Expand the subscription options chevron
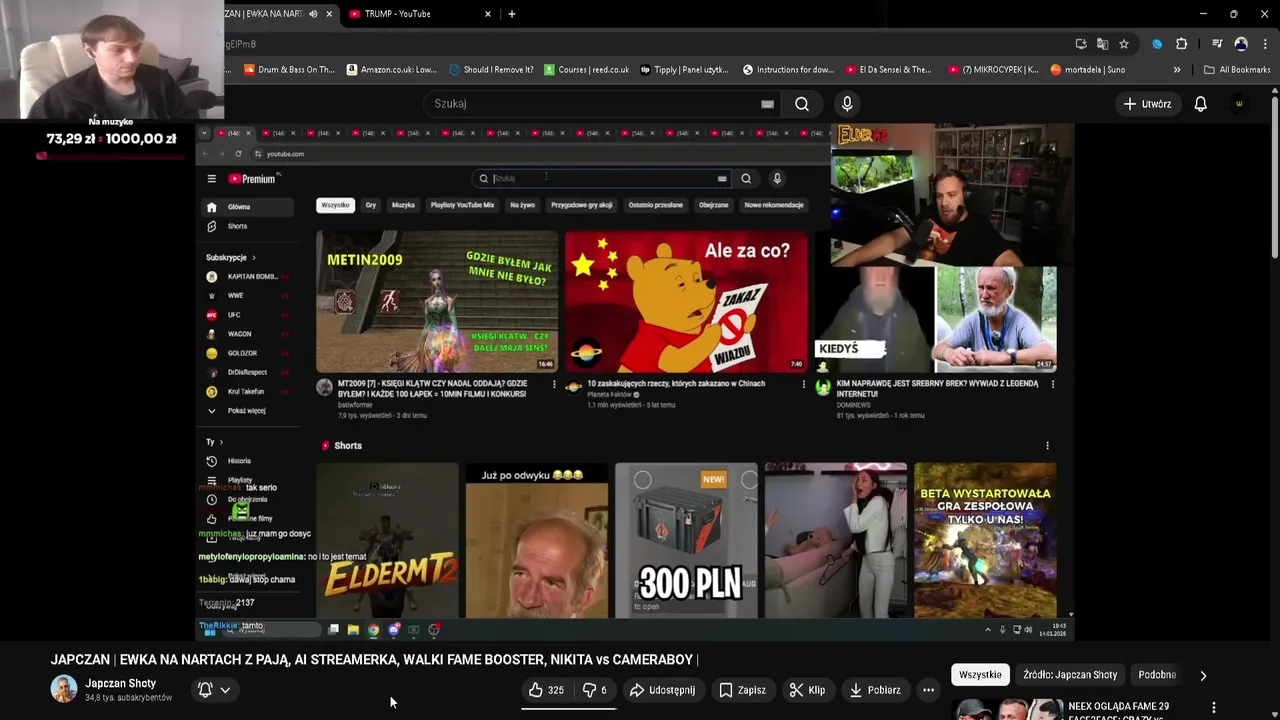Image resolution: width=1280 pixels, height=720 pixels. [226, 690]
